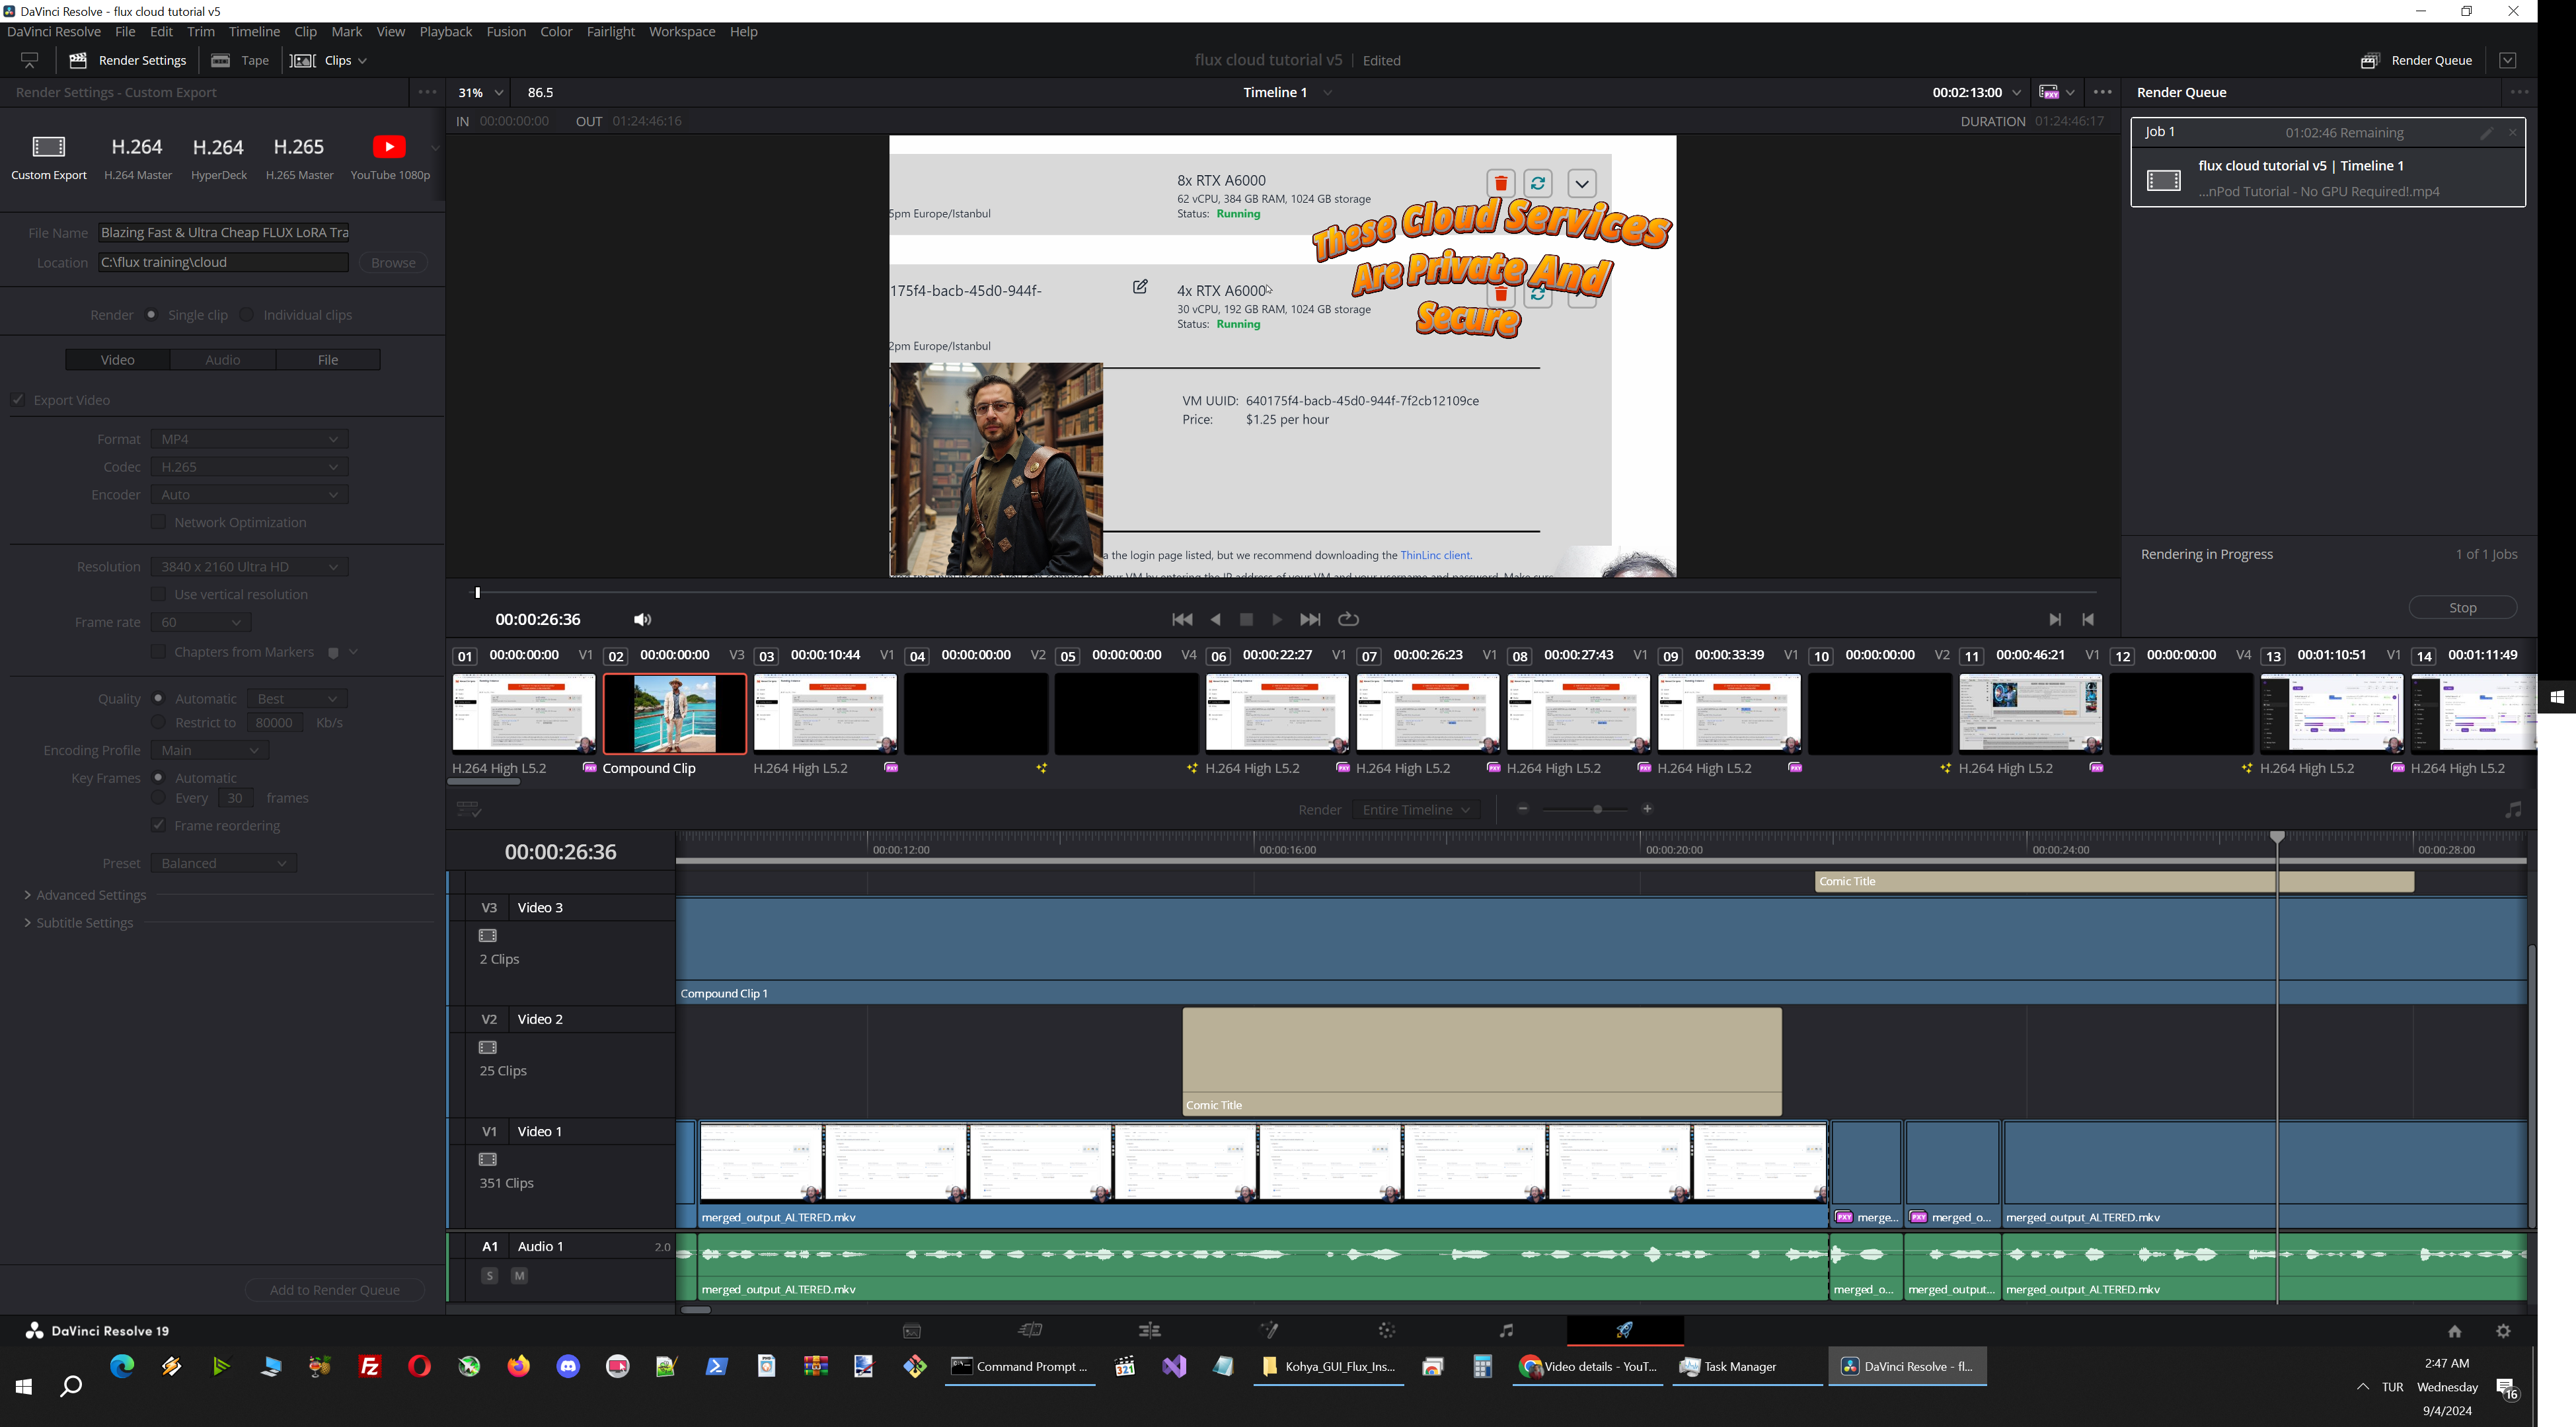Open the Resolution 3840 x 2160 dropdown
This screenshot has height=1427, width=2576.
(249, 567)
